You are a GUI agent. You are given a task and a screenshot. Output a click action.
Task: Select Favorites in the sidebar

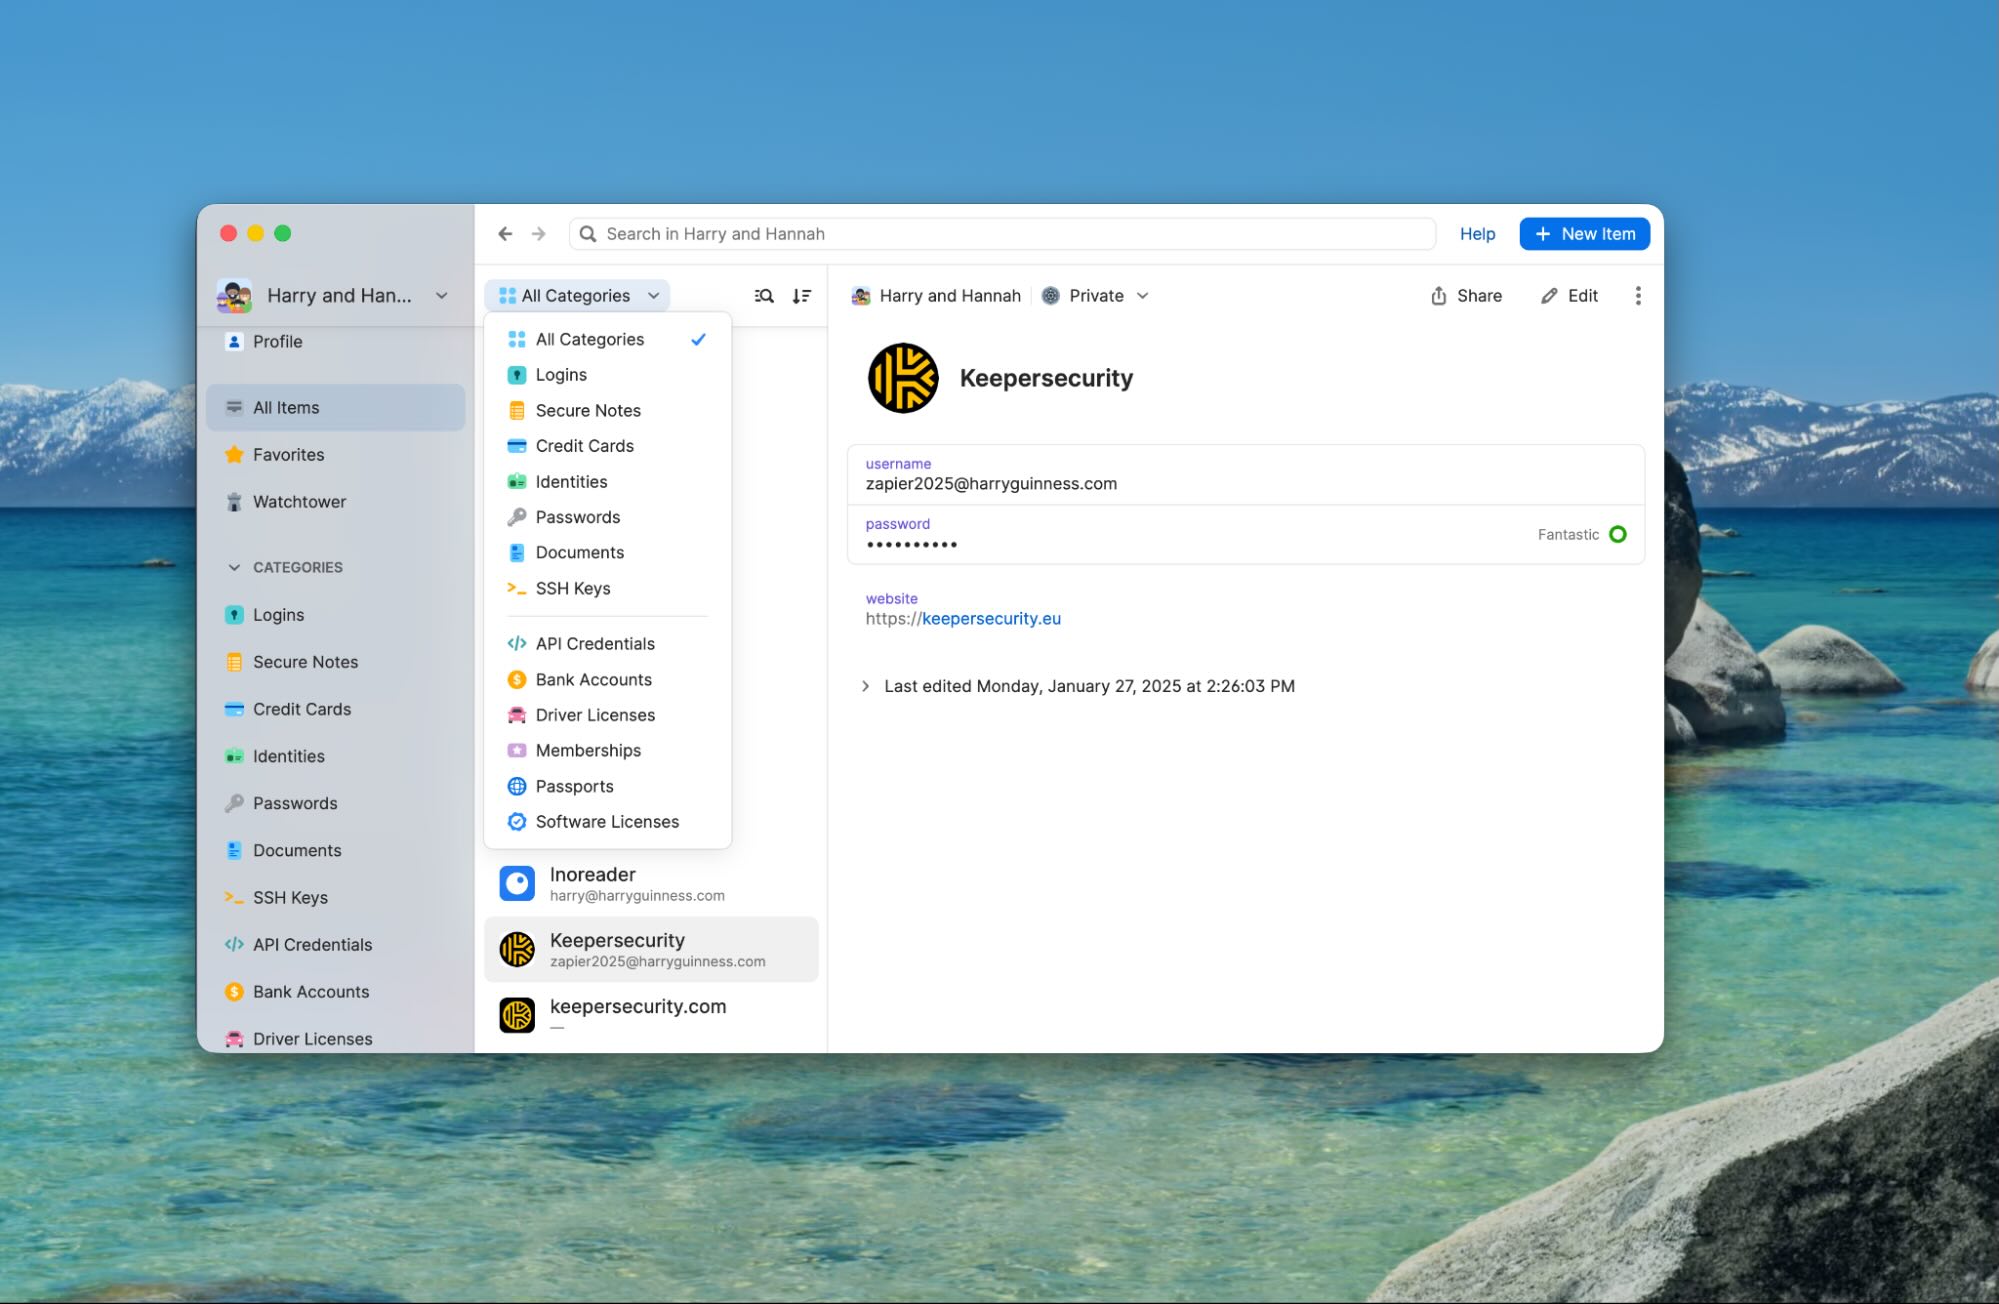click(x=287, y=454)
